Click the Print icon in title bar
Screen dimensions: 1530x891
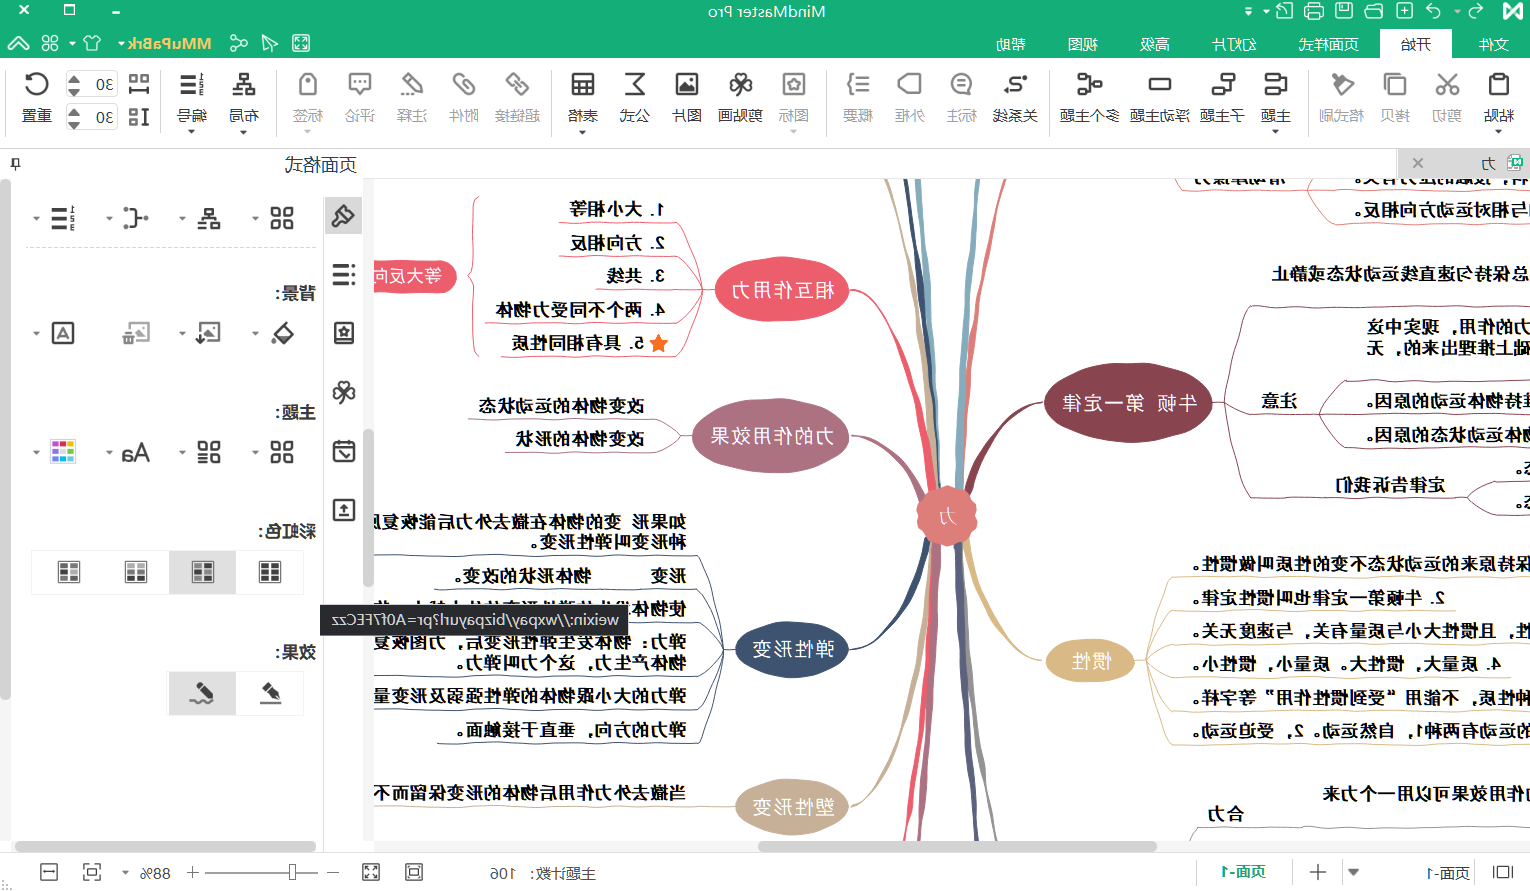point(1314,11)
